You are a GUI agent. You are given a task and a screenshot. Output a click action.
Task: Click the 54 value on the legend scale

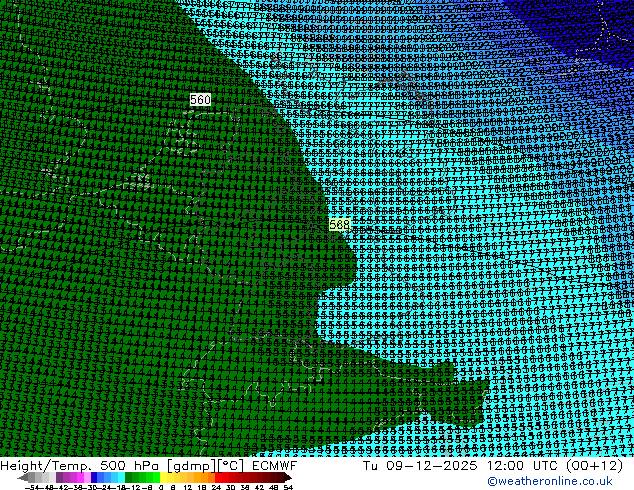pyautogui.click(x=288, y=487)
